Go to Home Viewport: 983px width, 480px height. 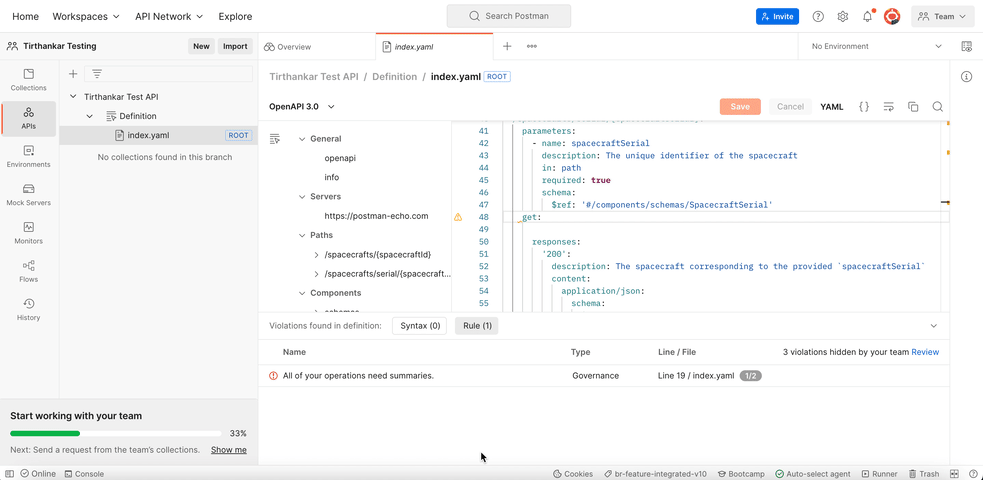25,17
